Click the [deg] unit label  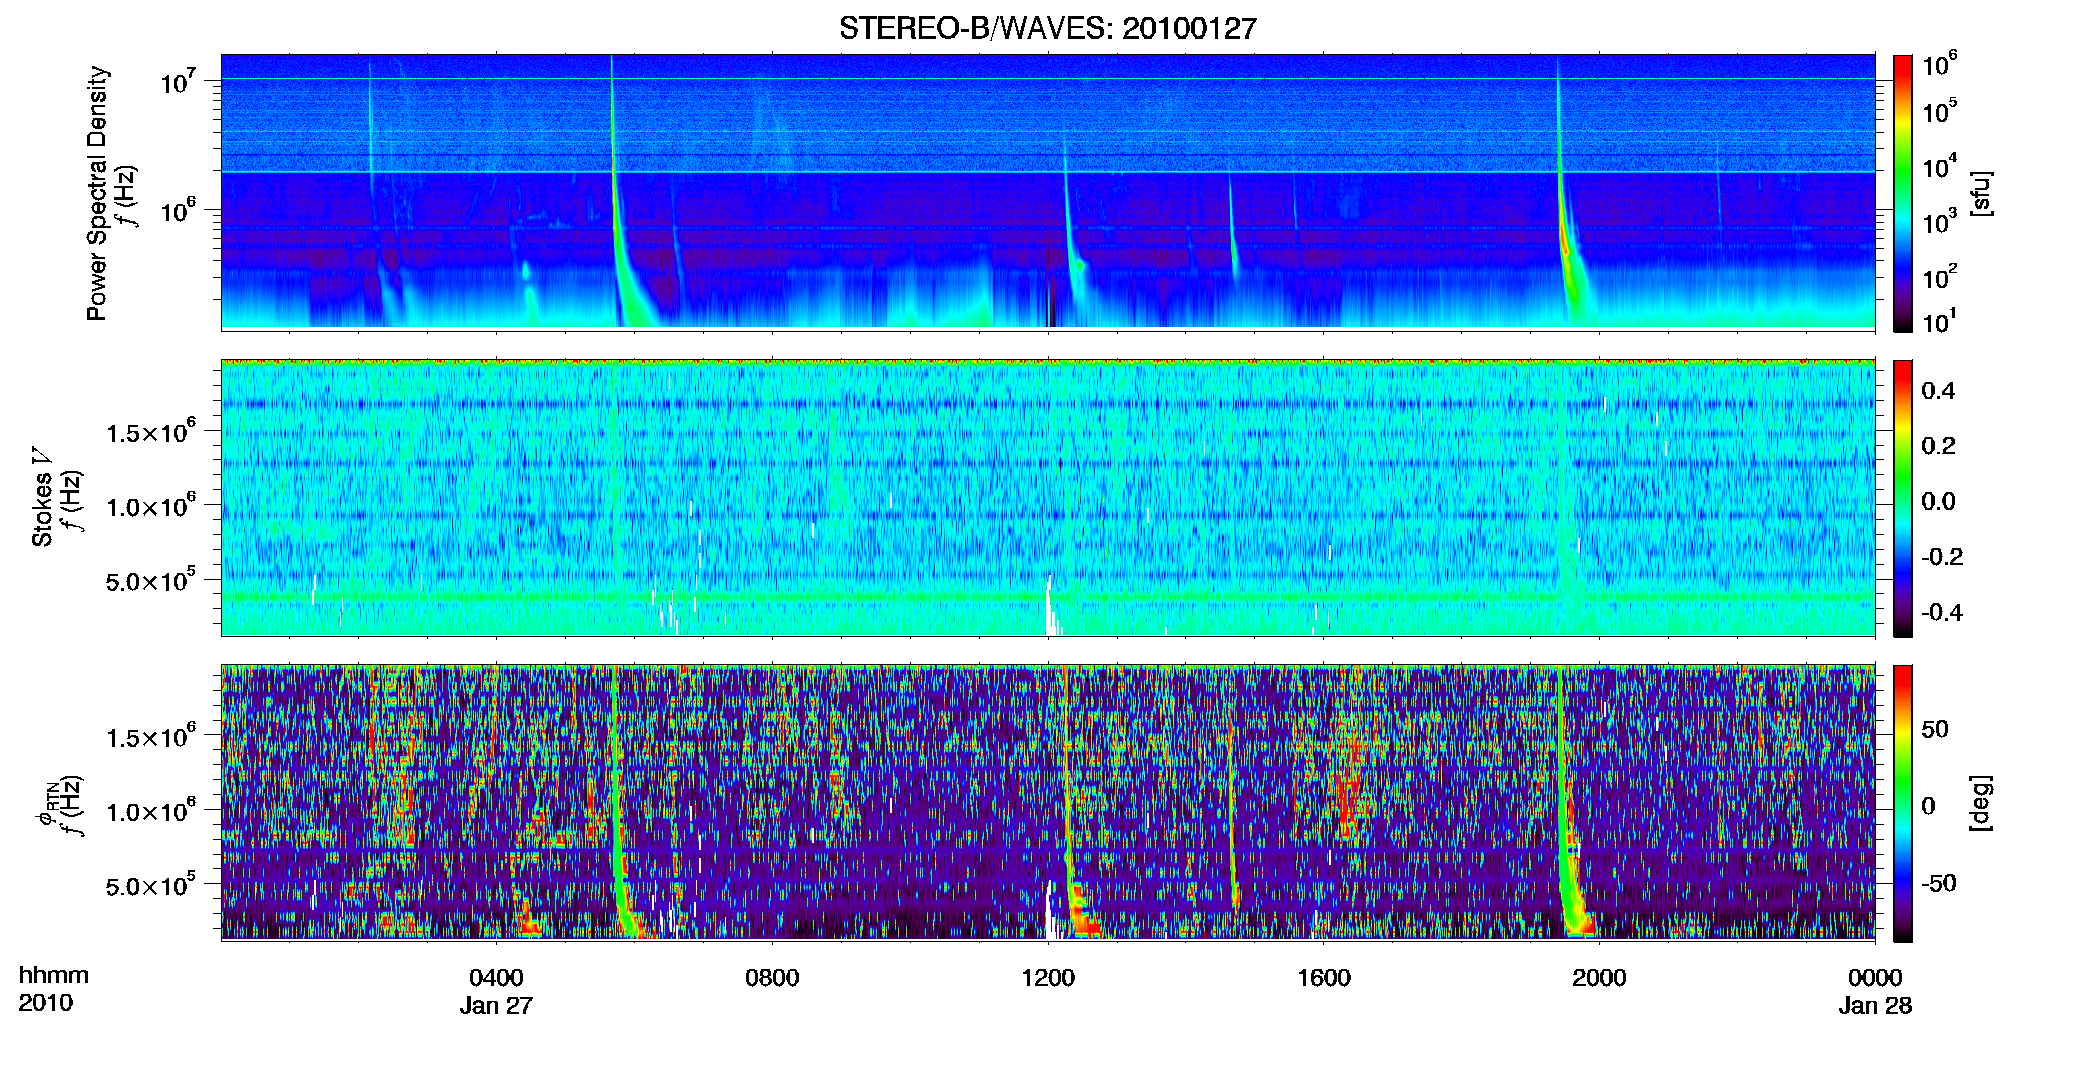point(1981,803)
